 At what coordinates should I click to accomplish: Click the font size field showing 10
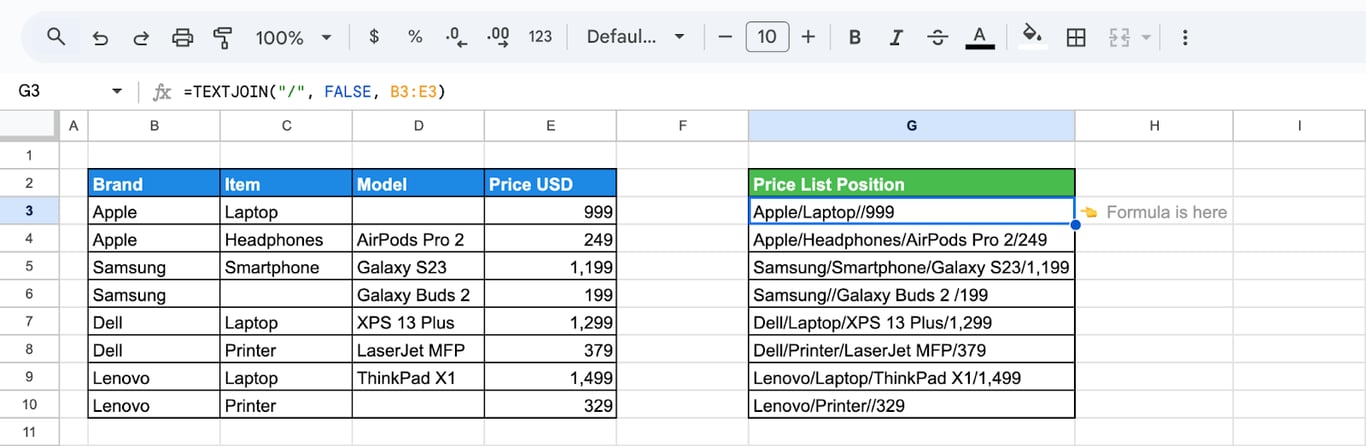[767, 37]
